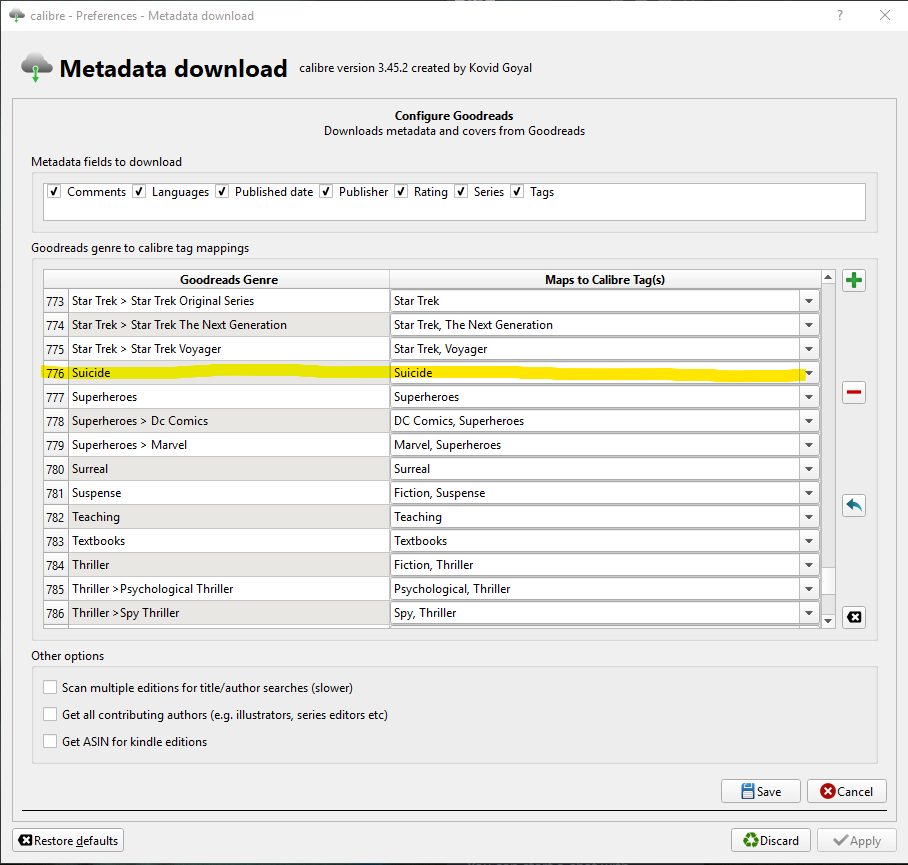
Task: Click the Surreal tag input field
Action: (x=595, y=469)
